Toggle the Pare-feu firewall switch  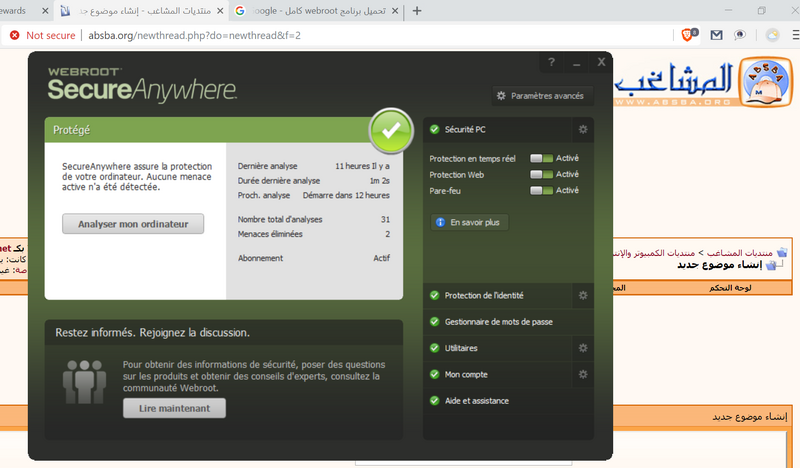point(541,190)
